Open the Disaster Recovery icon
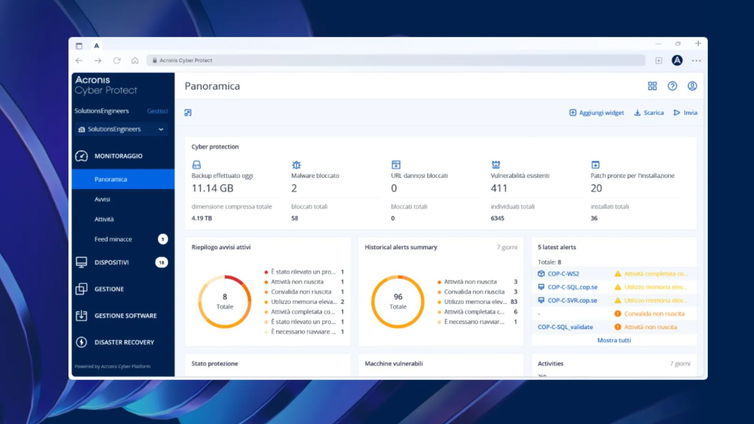 tap(81, 342)
